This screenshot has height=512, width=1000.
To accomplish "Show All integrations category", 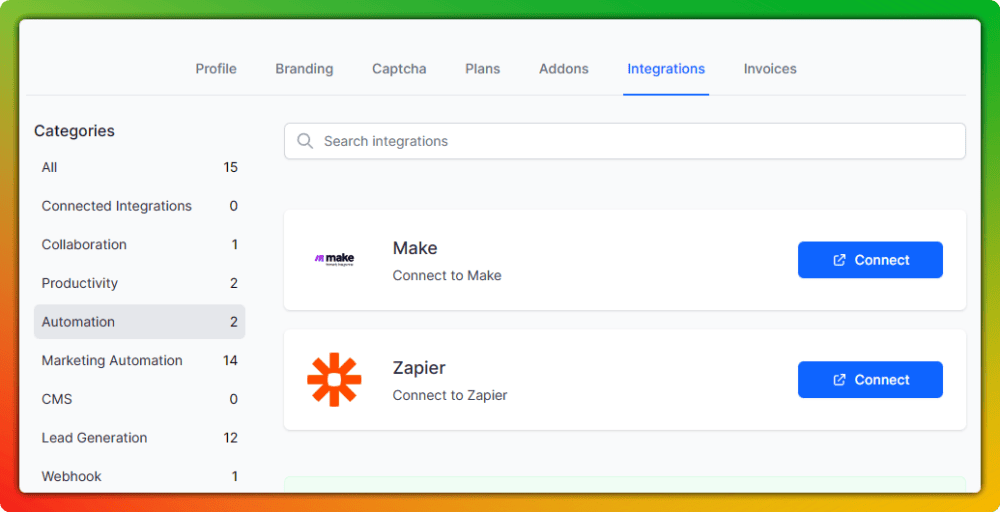I will point(139,168).
